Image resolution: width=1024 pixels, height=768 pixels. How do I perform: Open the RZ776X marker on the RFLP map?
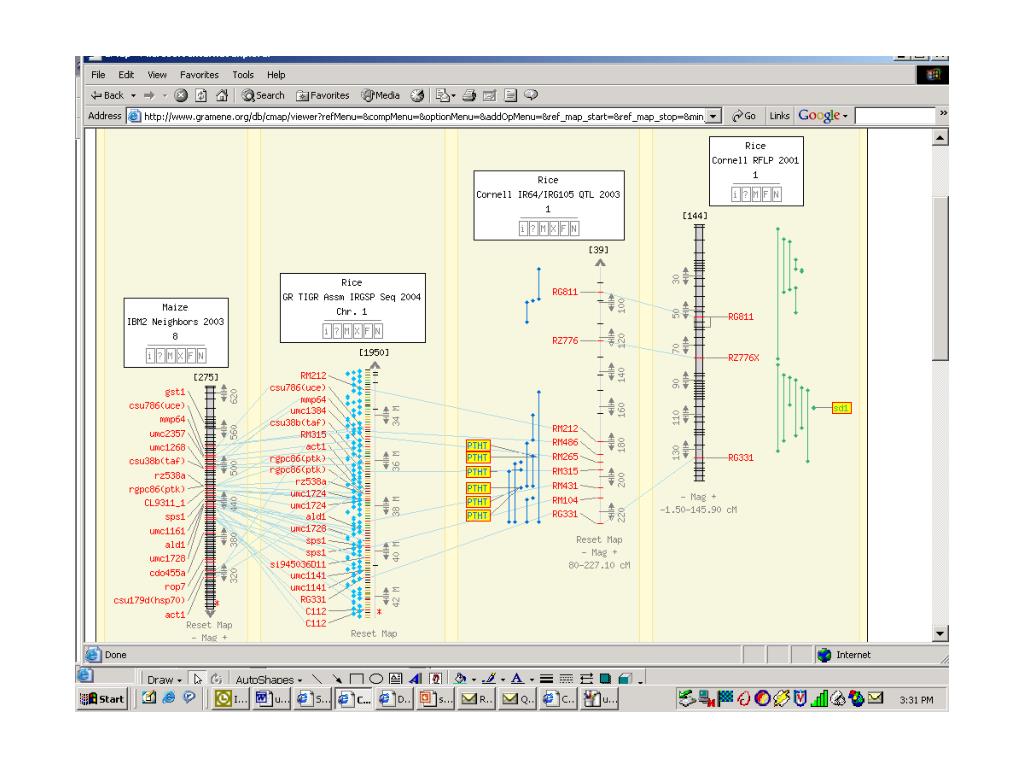744,358
